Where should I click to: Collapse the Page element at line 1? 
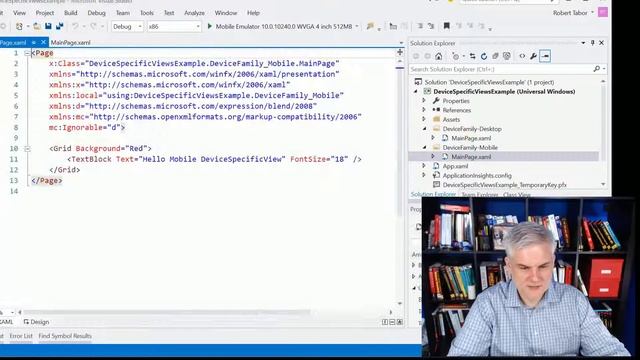tap(27, 53)
